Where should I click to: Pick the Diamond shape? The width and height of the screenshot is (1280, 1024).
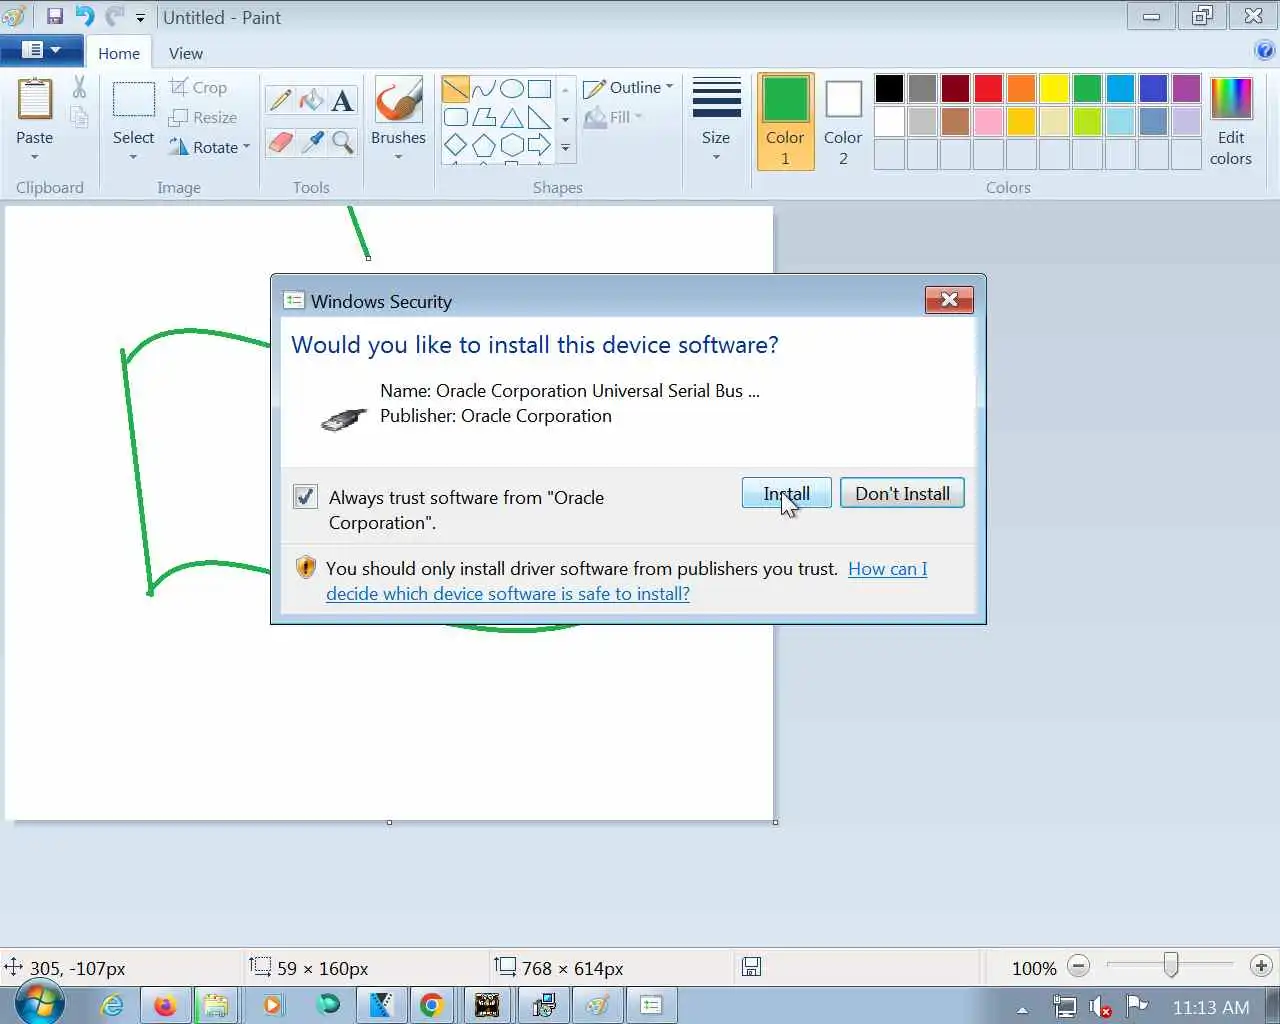(455, 145)
